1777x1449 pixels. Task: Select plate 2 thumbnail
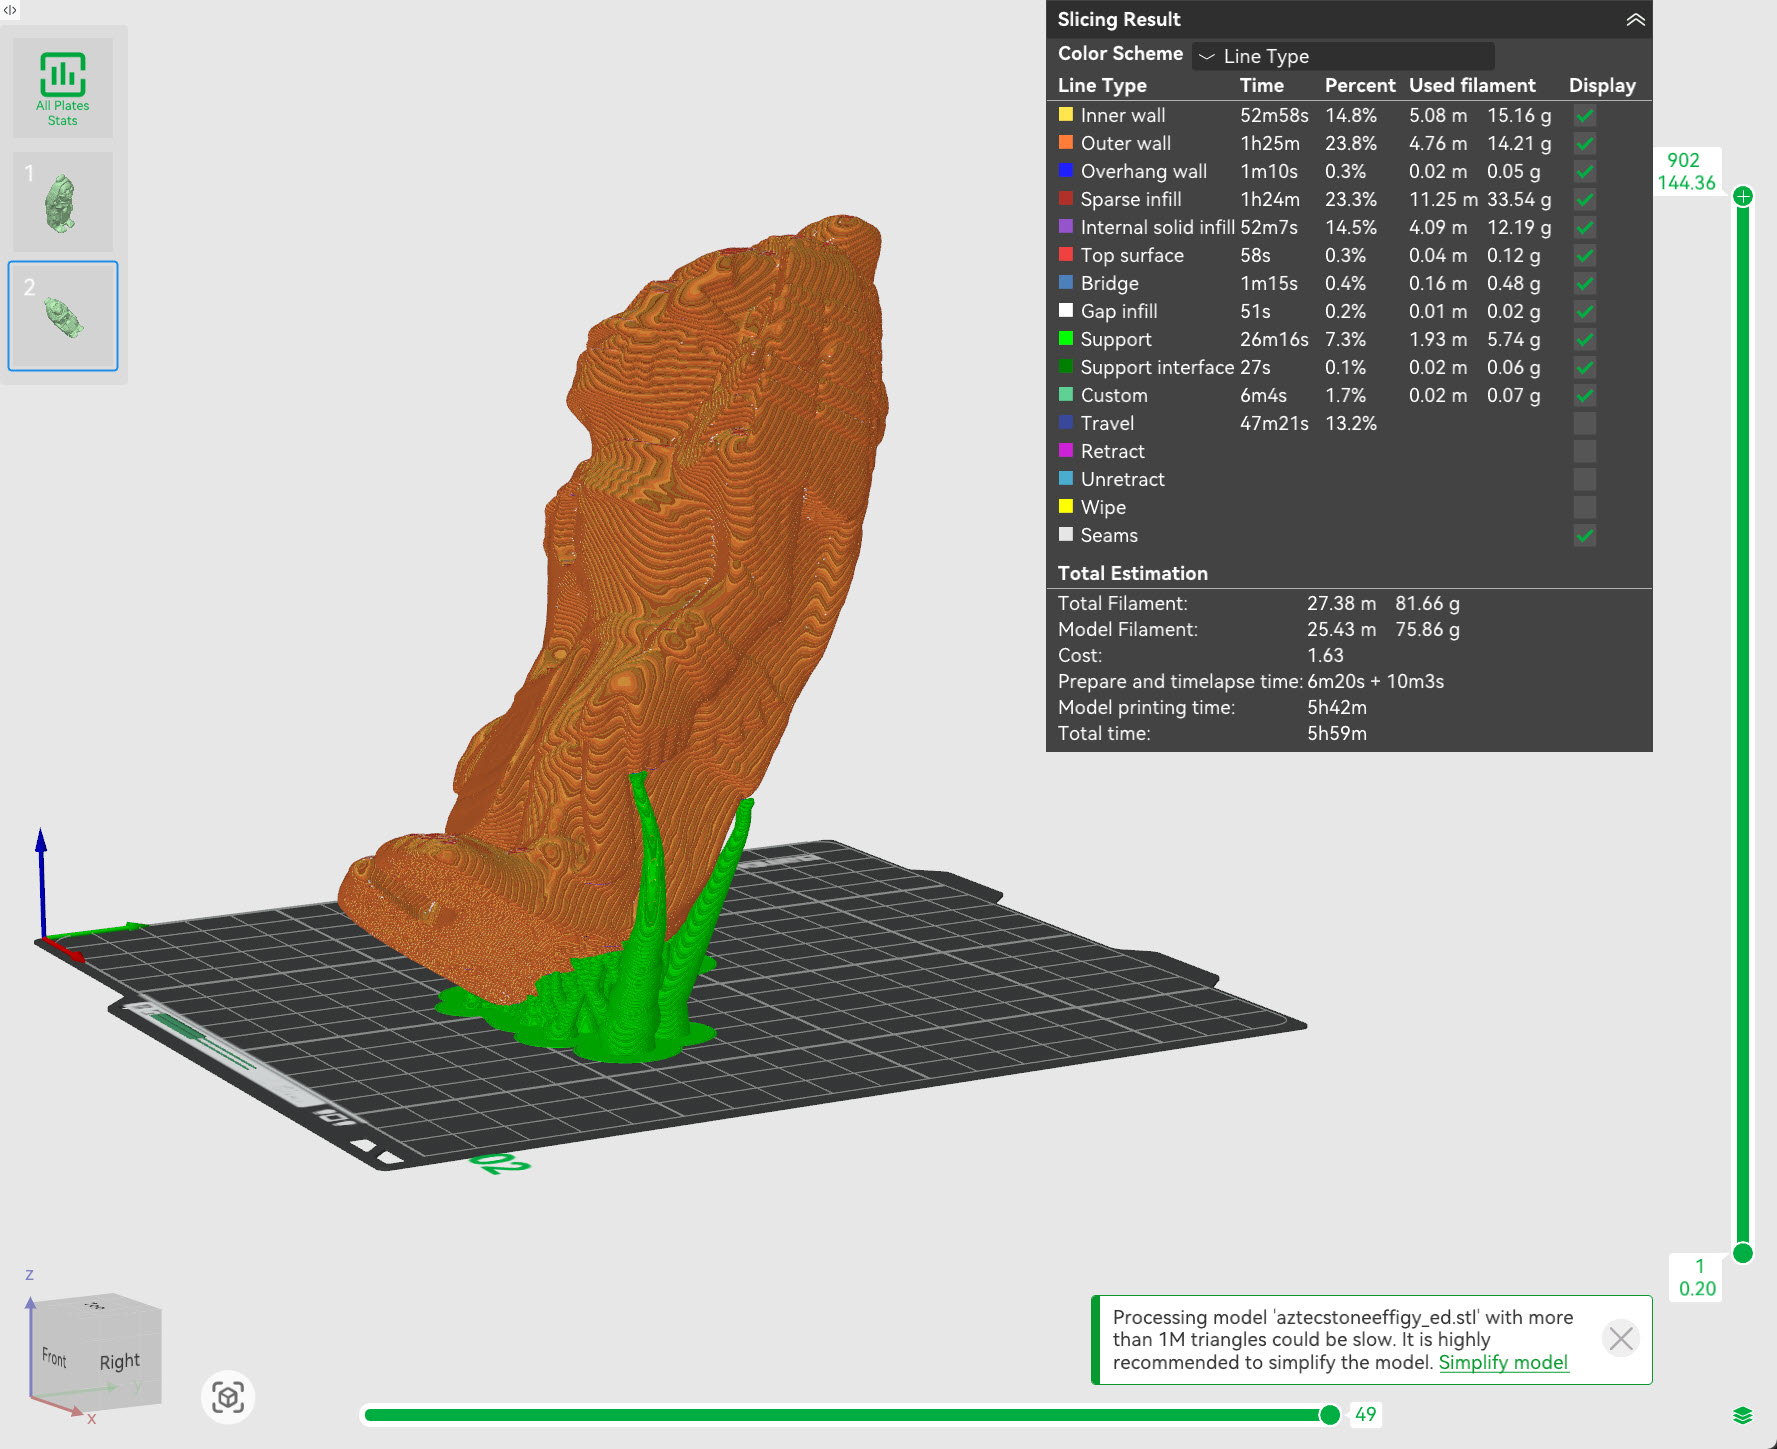63,316
